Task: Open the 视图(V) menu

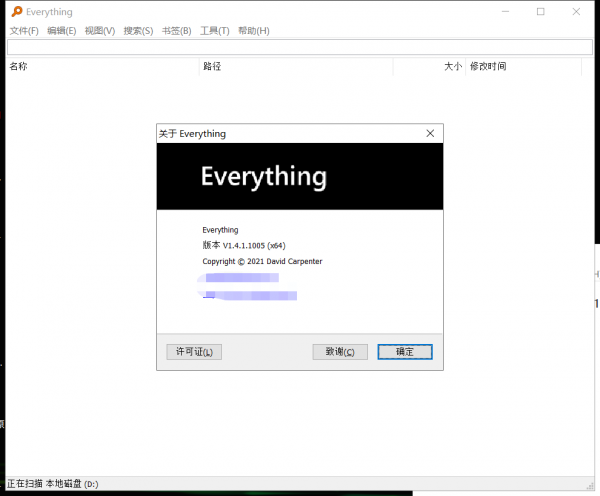Action: tap(100, 31)
